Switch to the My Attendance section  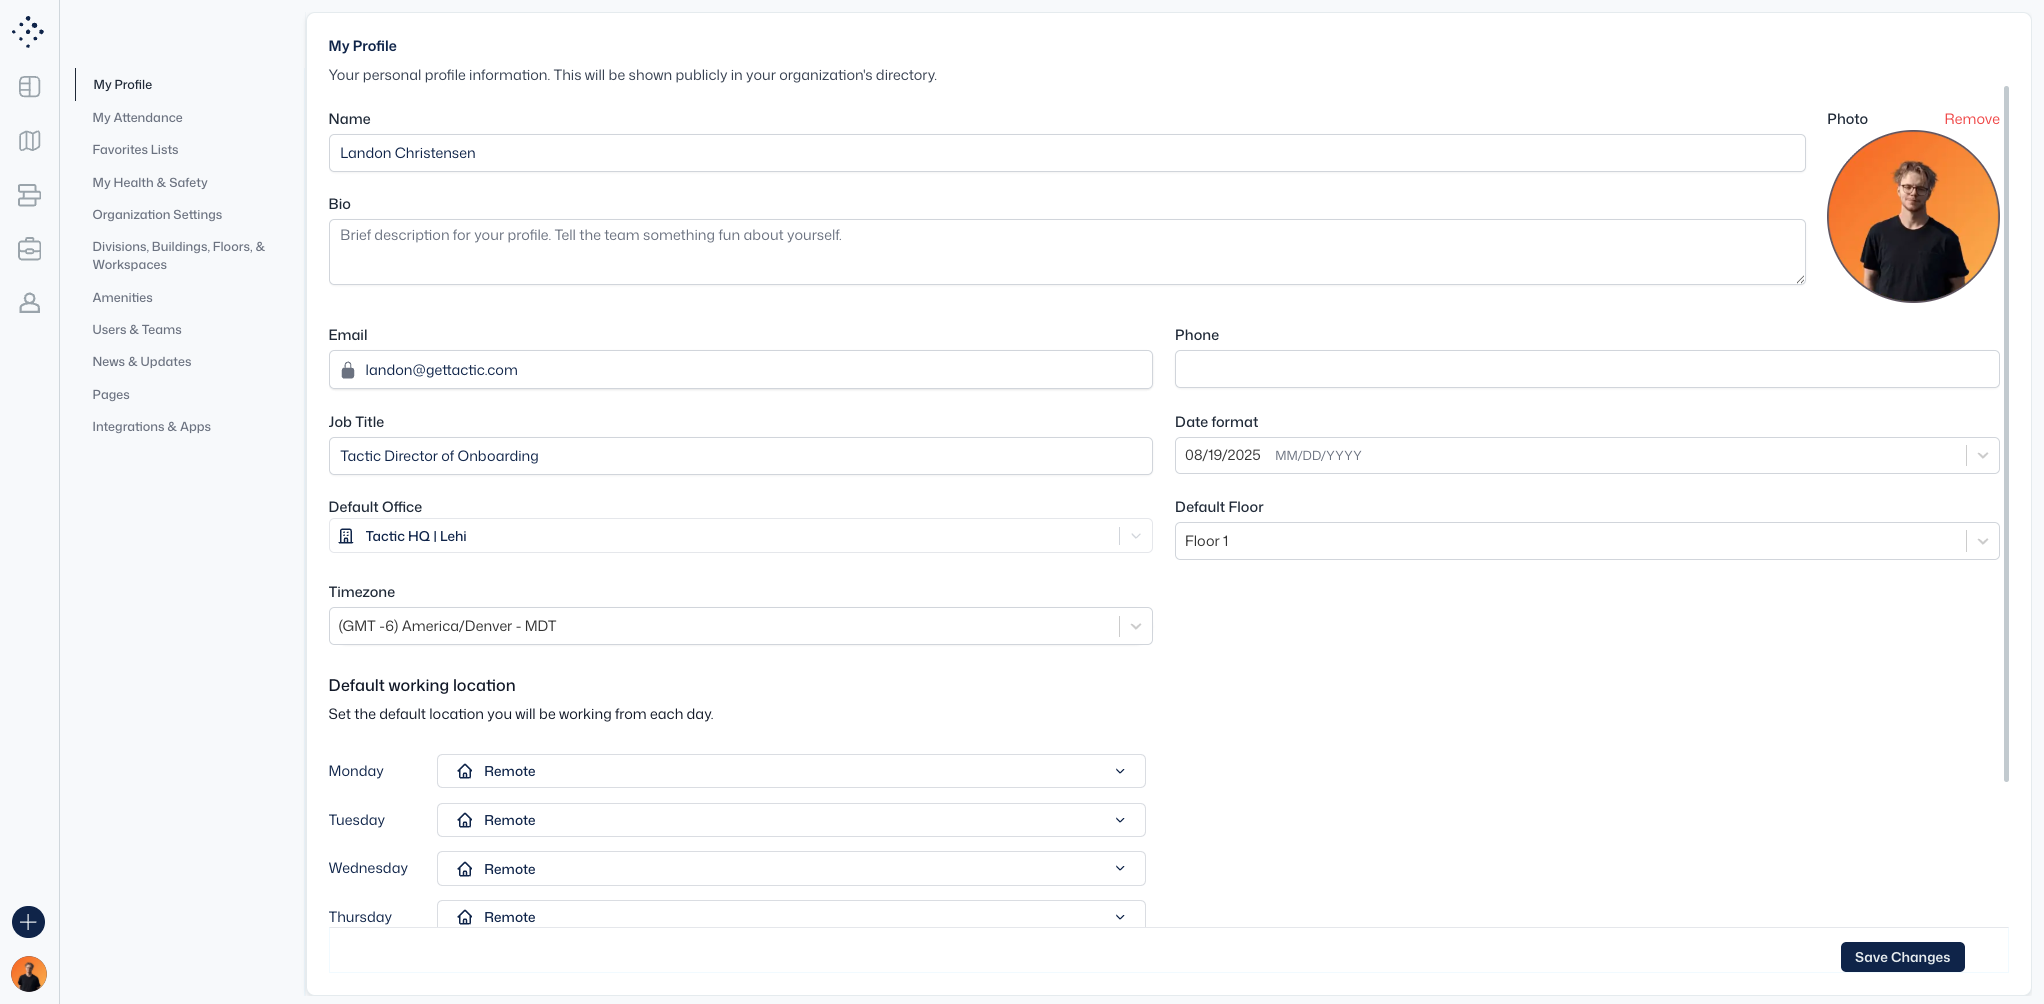click(x=137, y=117)
